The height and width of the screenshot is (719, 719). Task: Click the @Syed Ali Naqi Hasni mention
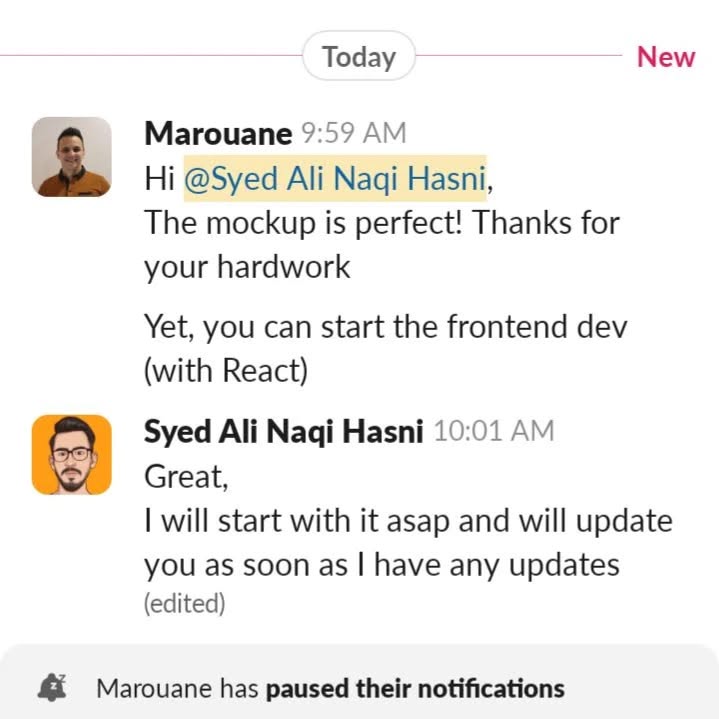(335, 178)
